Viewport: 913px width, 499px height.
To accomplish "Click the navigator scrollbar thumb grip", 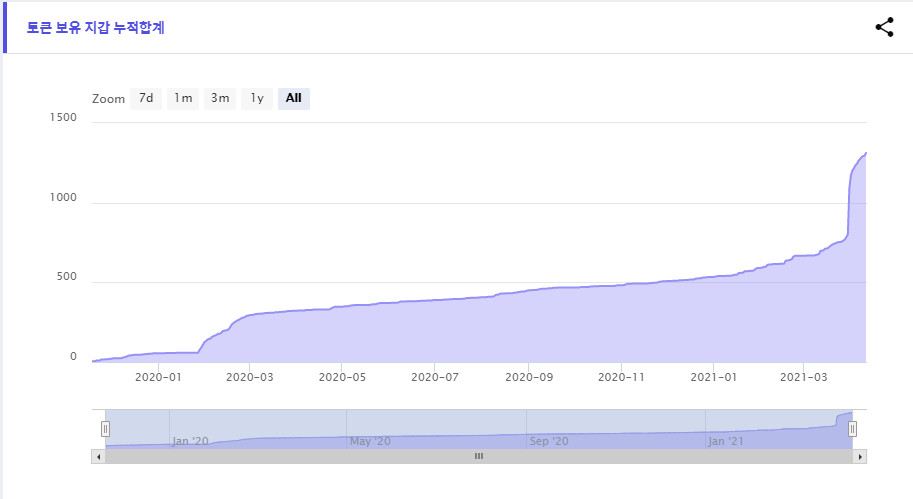I will pyautogui.click(x=479, y=456).
